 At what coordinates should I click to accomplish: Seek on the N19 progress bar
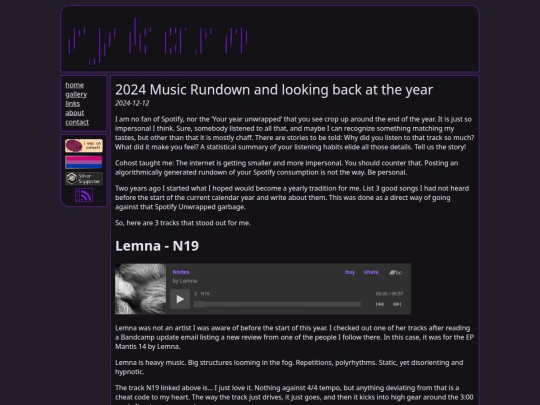(277, 304)
